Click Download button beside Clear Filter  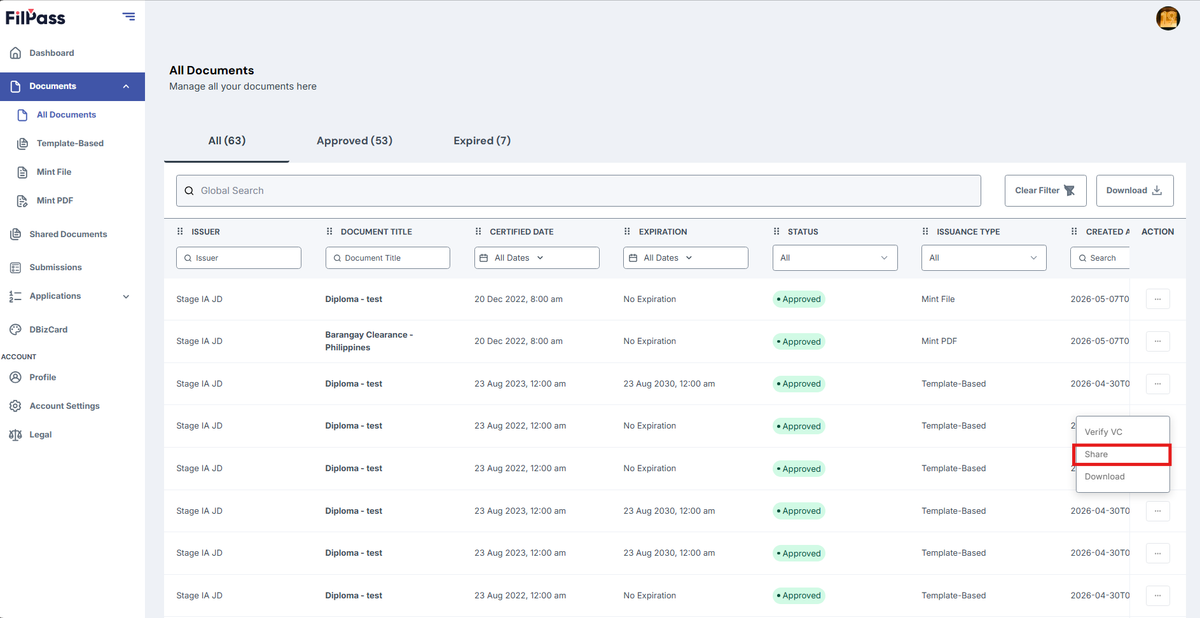coord(1135,190)
